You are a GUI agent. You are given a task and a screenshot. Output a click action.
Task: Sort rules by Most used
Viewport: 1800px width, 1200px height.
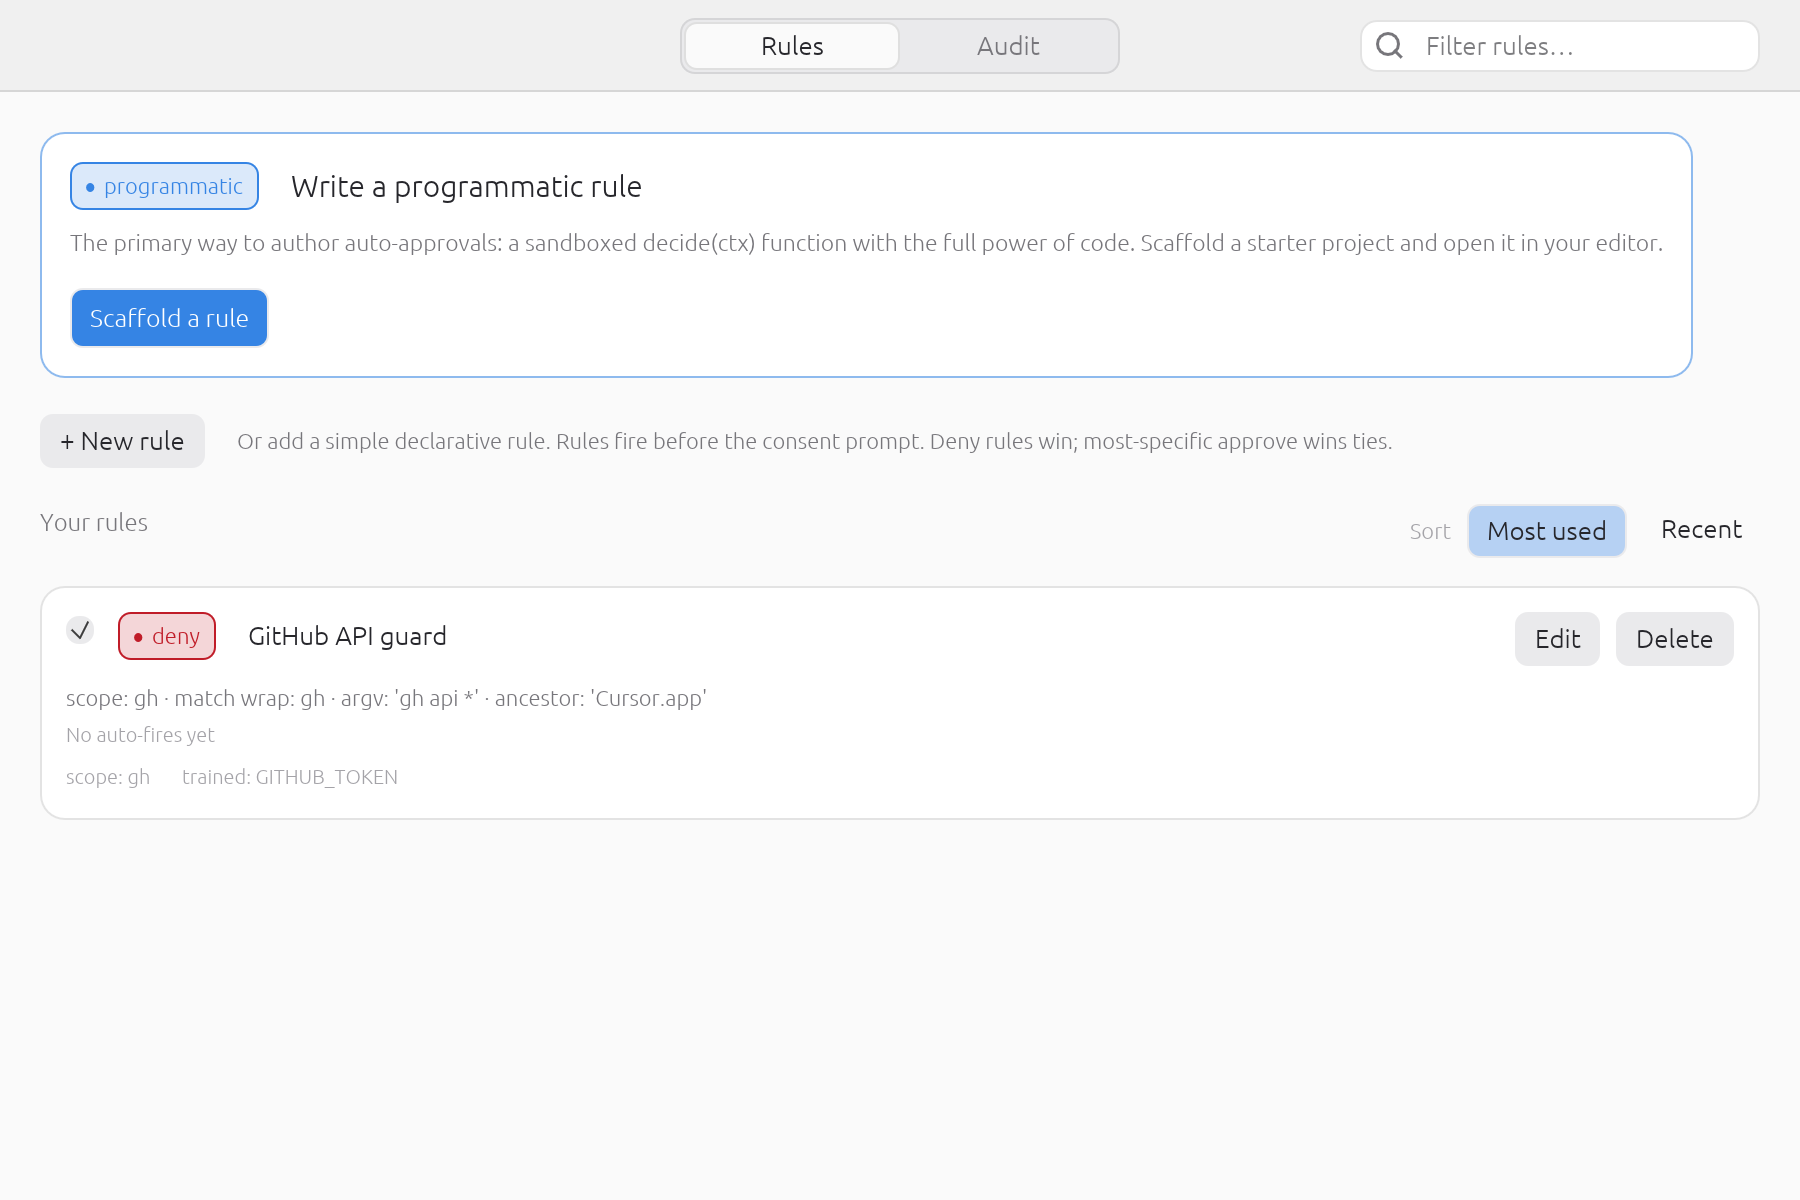point(1546,531)
